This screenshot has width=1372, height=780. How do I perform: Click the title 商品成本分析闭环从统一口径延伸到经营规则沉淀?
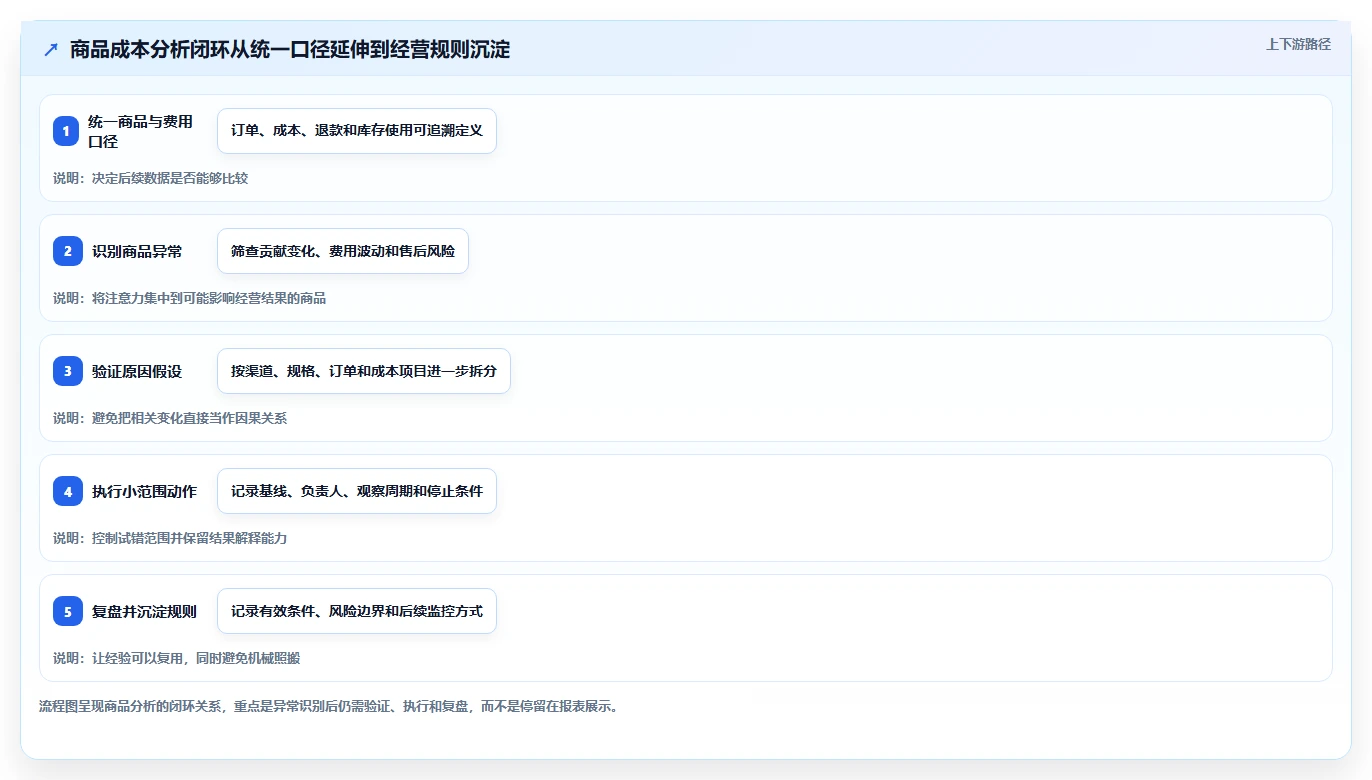pos(290,50)
